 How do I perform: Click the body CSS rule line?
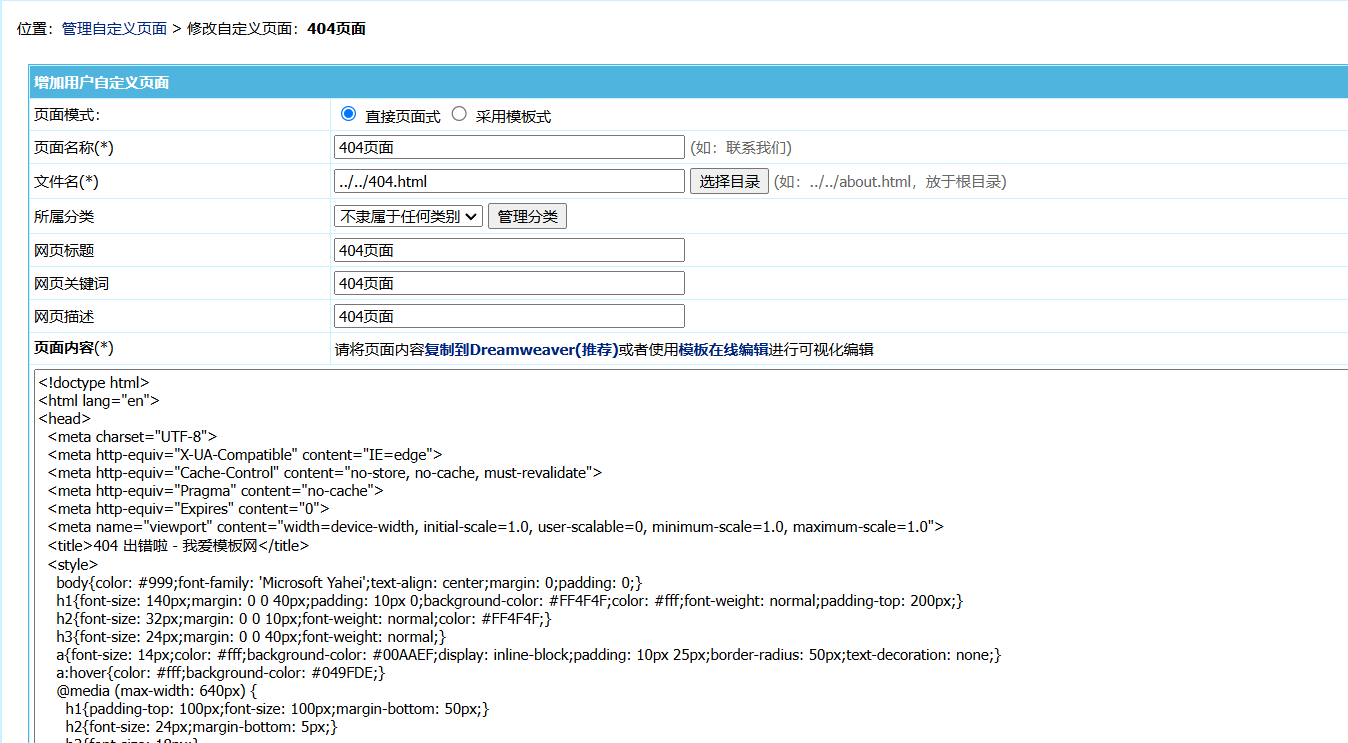click(349, 583)
